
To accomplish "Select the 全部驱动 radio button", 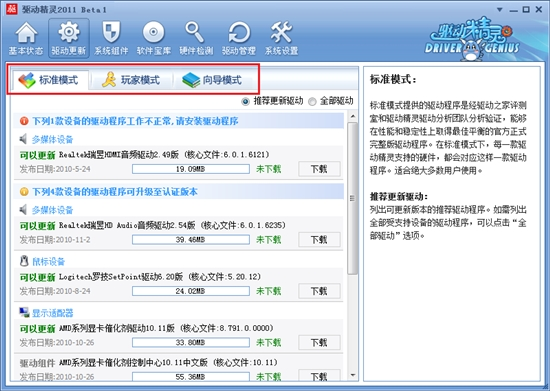I will coord(312,102).
